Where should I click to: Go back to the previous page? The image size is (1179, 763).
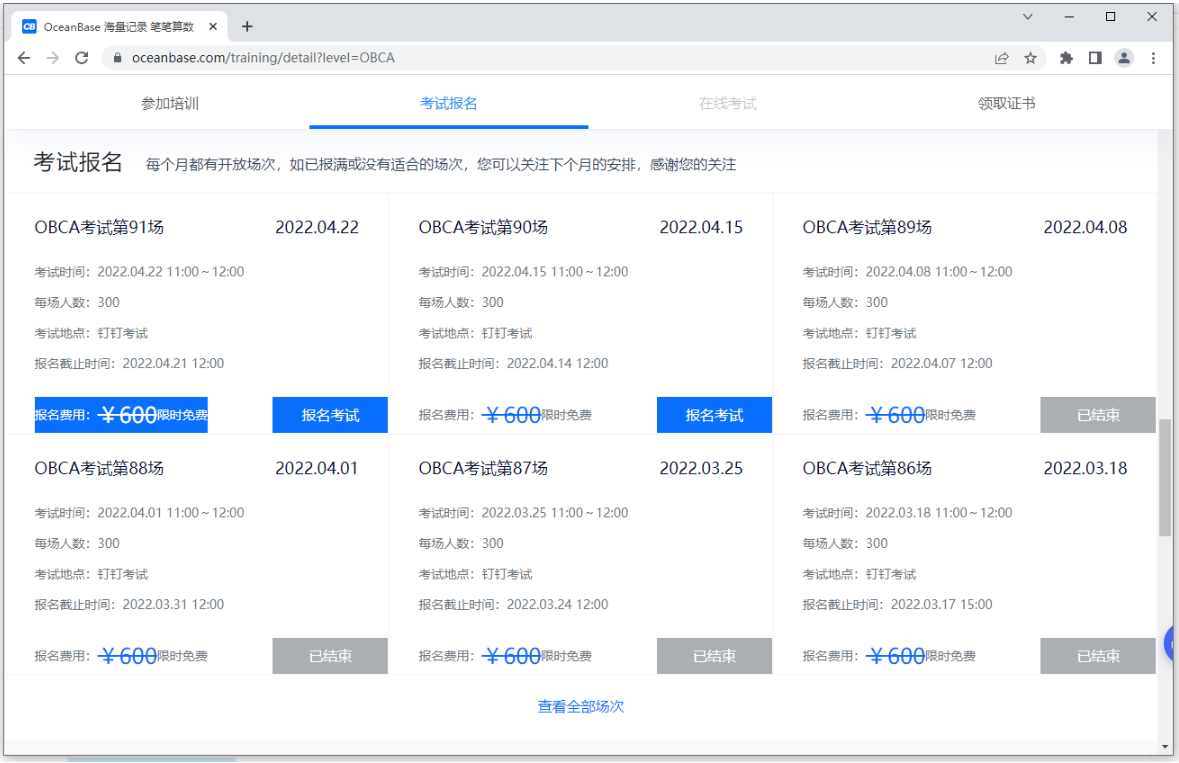click(24, 58)
